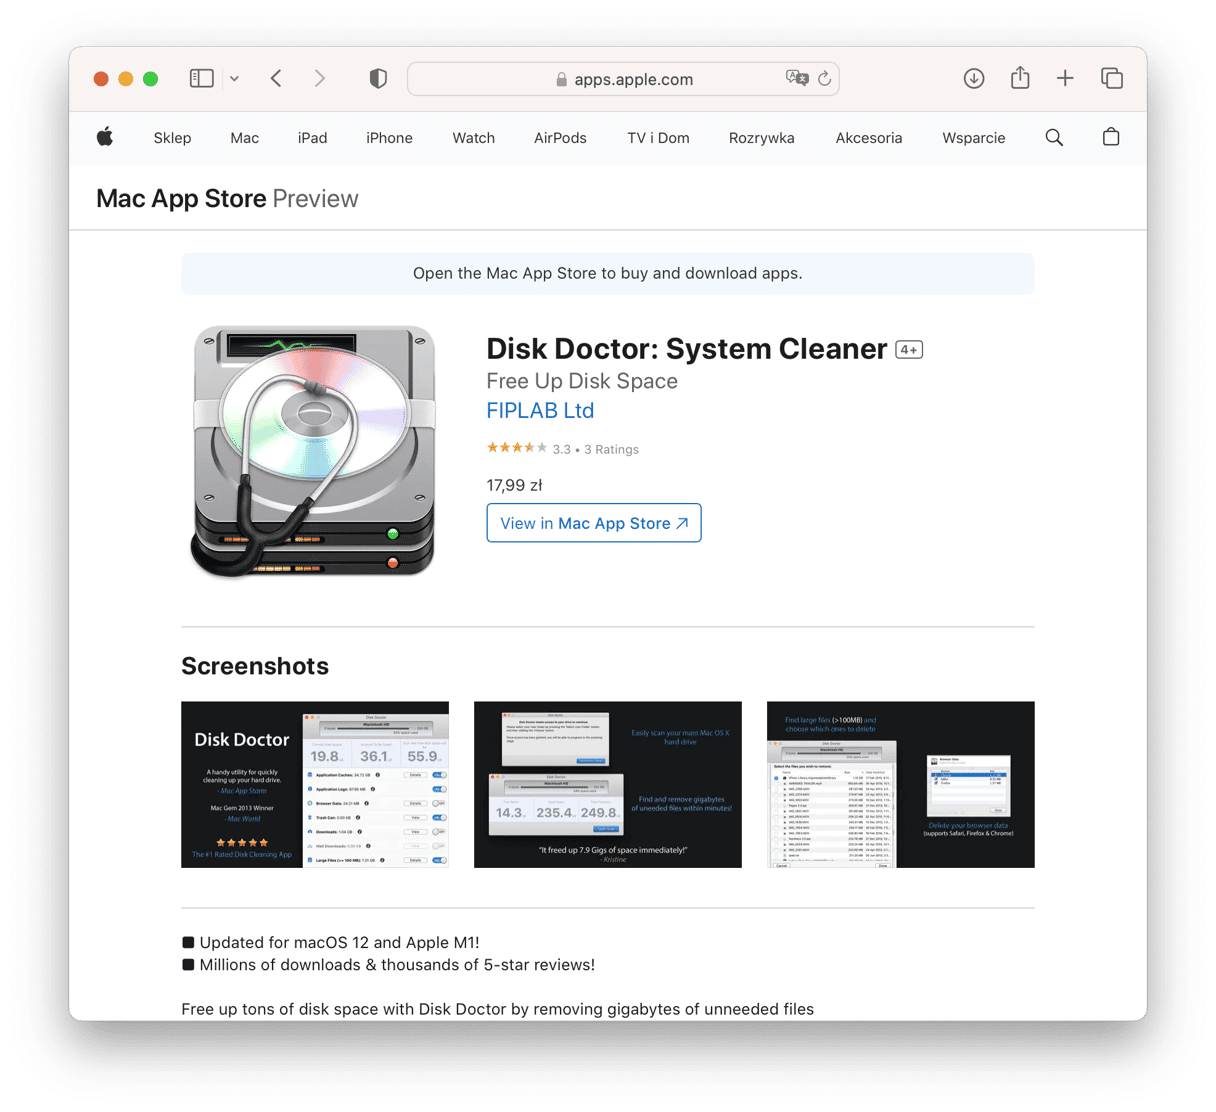Open the search magnifier on Apple nav

click(x=1054, y=138)
